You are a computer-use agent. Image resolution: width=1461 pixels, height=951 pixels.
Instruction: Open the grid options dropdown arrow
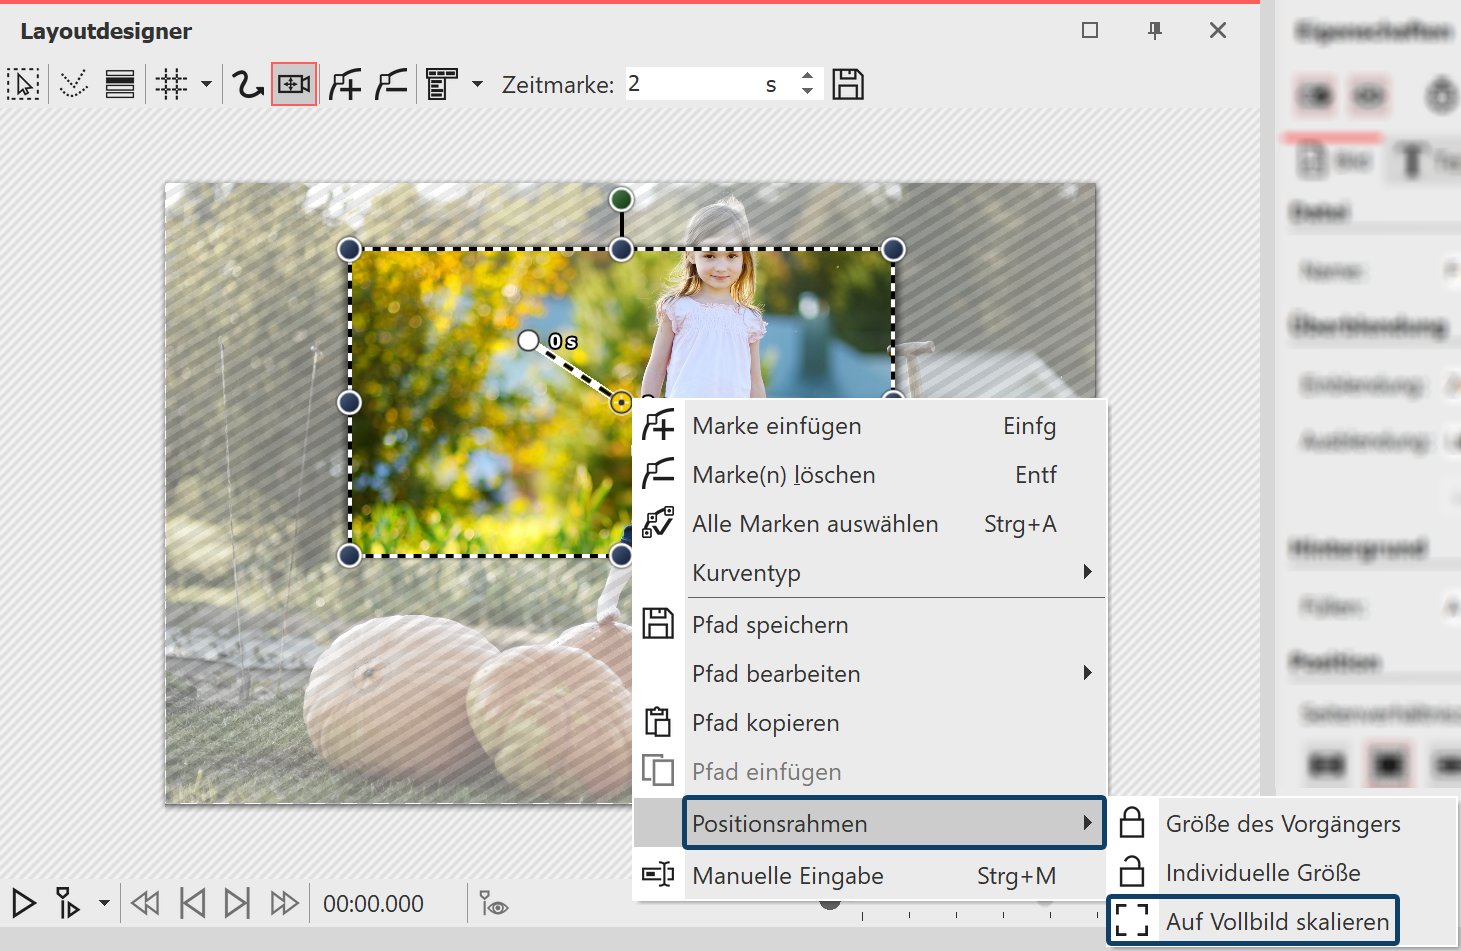[x=206, y=85]
